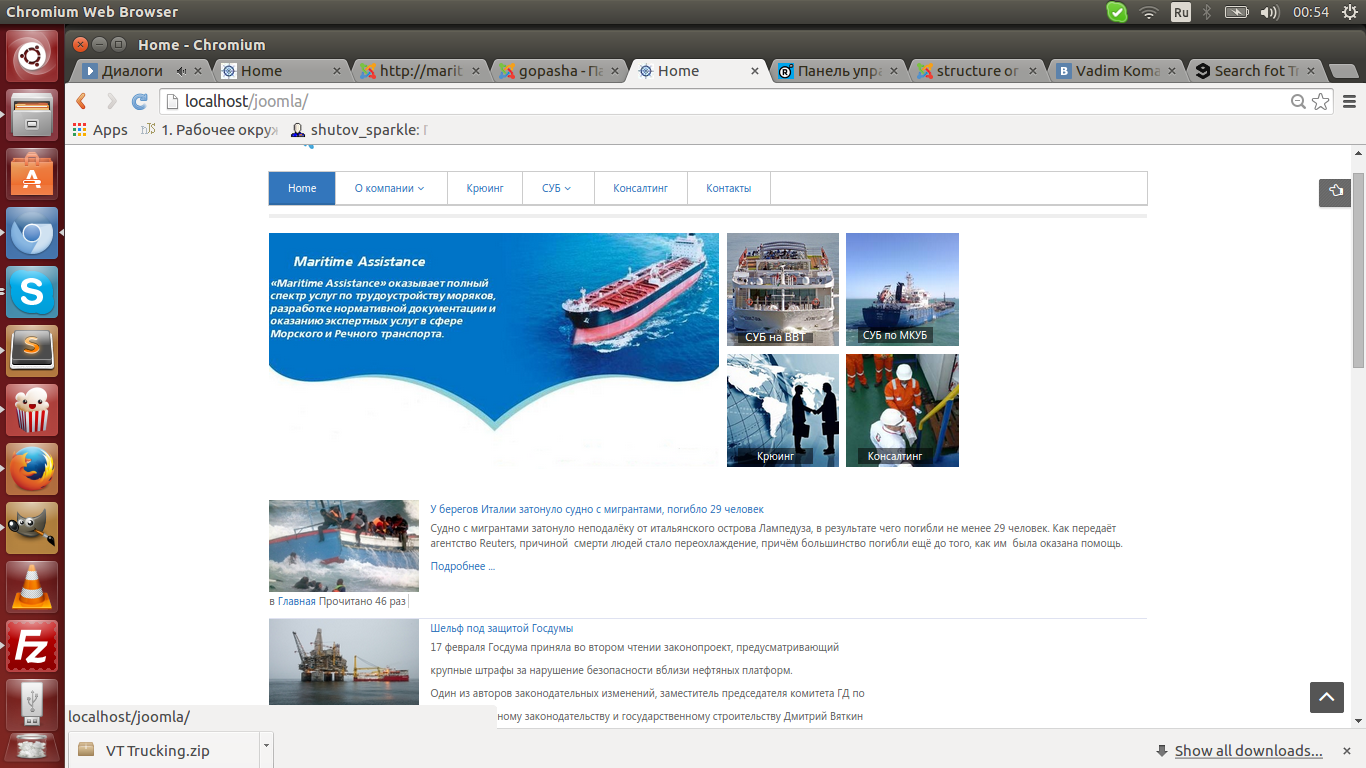Bookmark this page with the star icon
Viewport: 1366px width, 768px height.
1321,101
